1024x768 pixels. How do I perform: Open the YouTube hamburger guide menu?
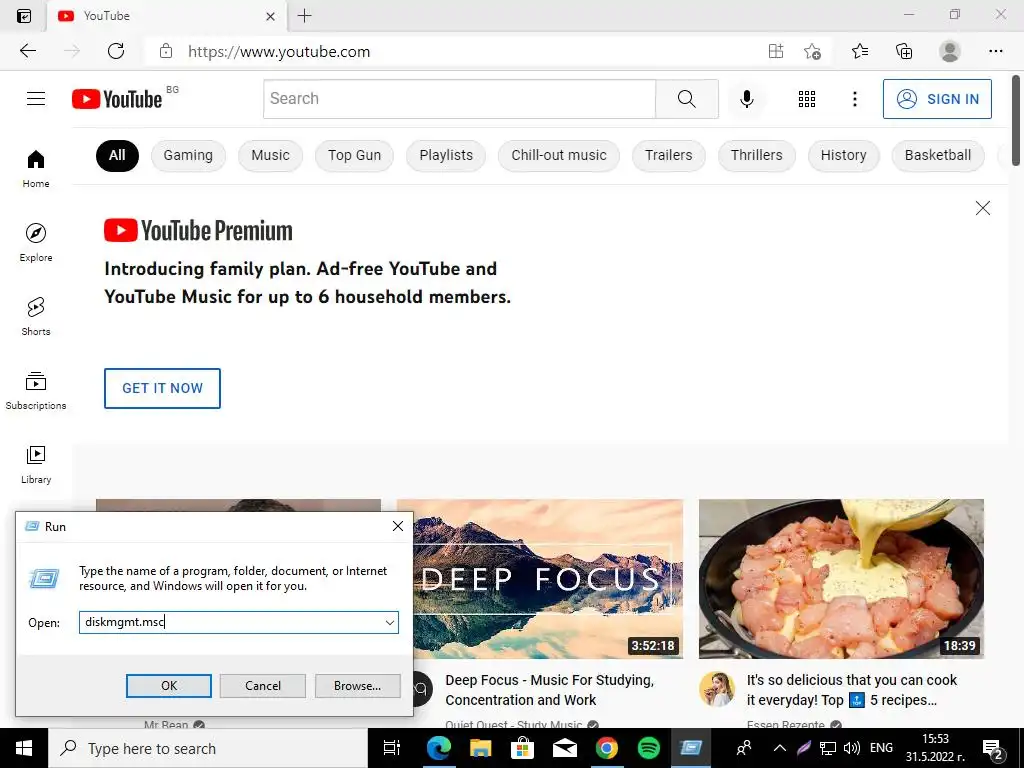(x=36, y=99)
